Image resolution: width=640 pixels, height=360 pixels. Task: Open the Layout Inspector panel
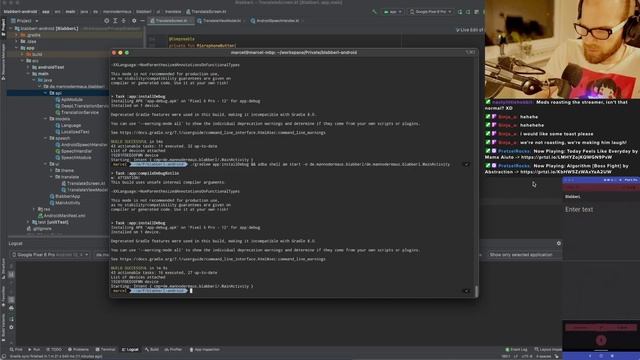pos(548,349)
